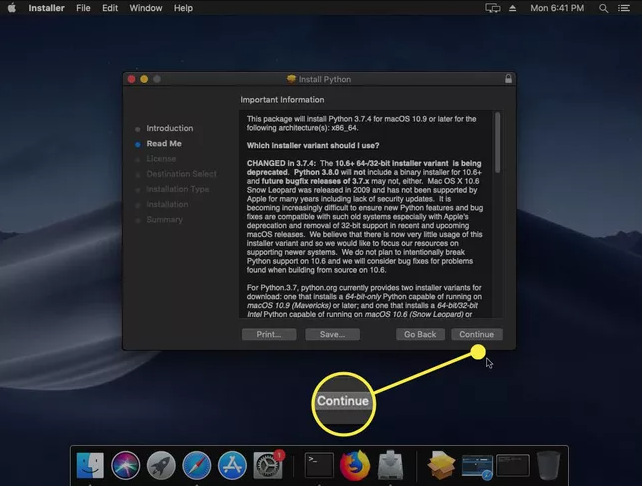
Task: Open Terminal from the Dock
Action: (x=319, y=465)
